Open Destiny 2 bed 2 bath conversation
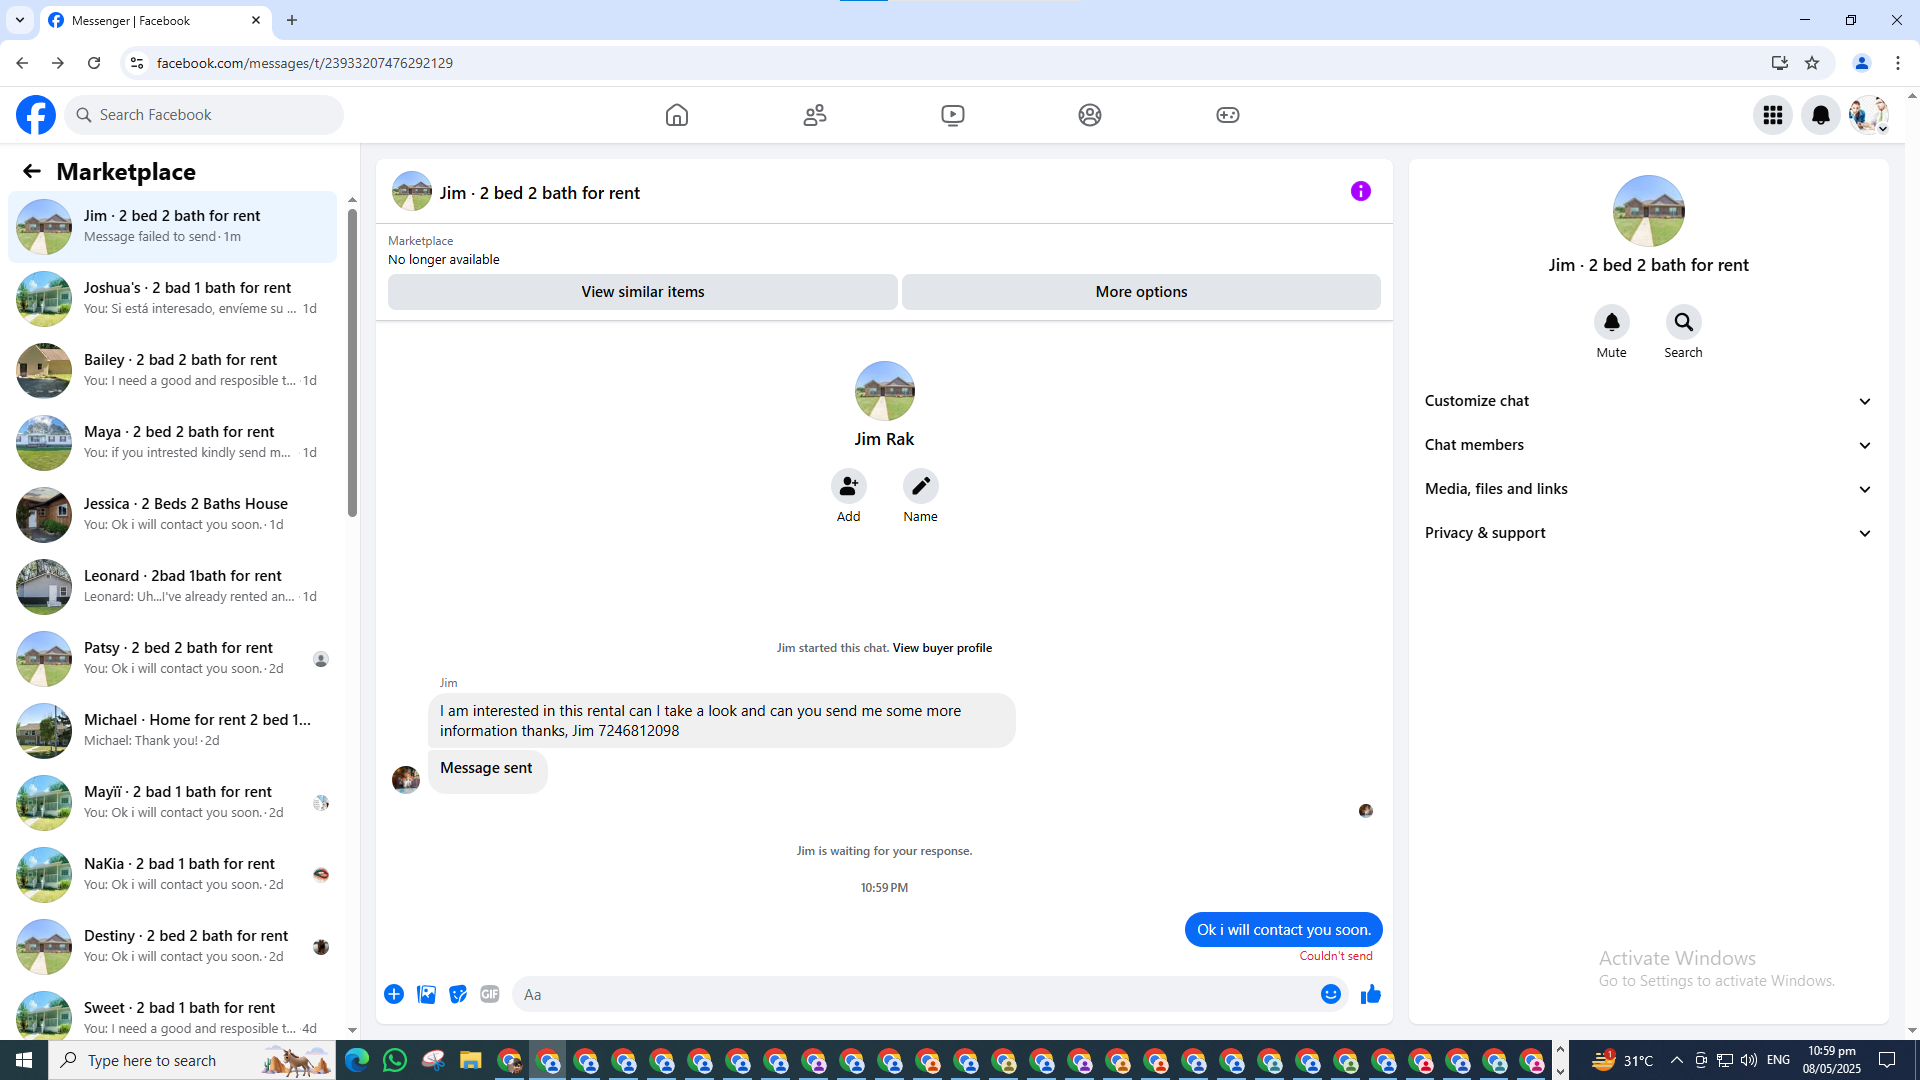1920x1080 pixels. tap(172, 947)
